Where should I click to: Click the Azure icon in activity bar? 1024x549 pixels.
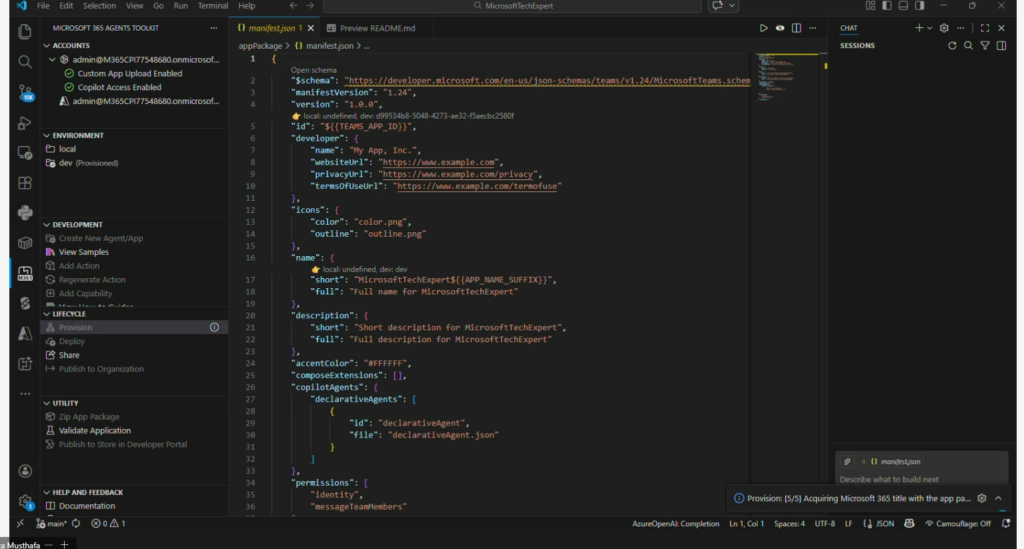pos(25,332)
